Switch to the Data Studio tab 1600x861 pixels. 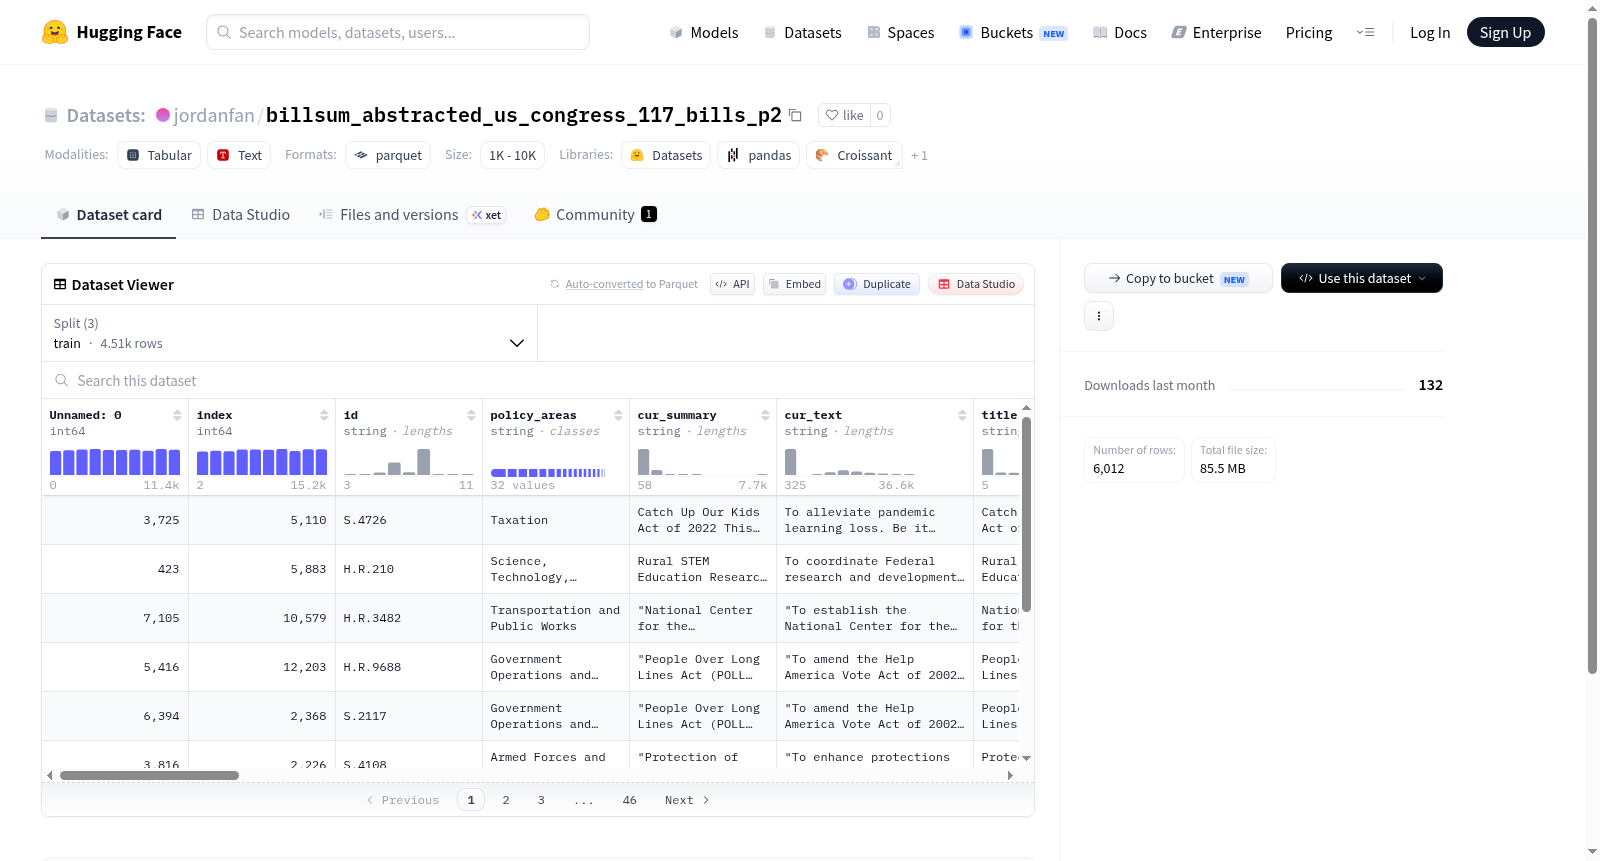pyautogui.click(x=241, y=215)
